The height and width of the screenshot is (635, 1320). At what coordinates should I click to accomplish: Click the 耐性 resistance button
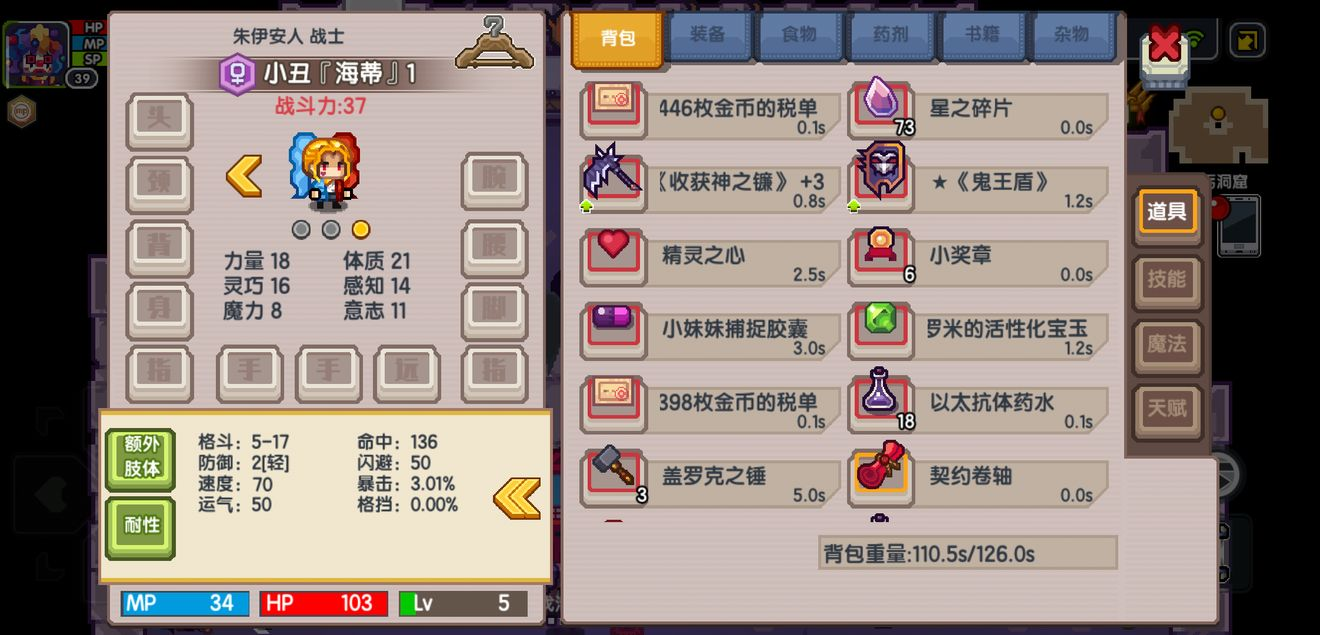(x=140, y=526)
